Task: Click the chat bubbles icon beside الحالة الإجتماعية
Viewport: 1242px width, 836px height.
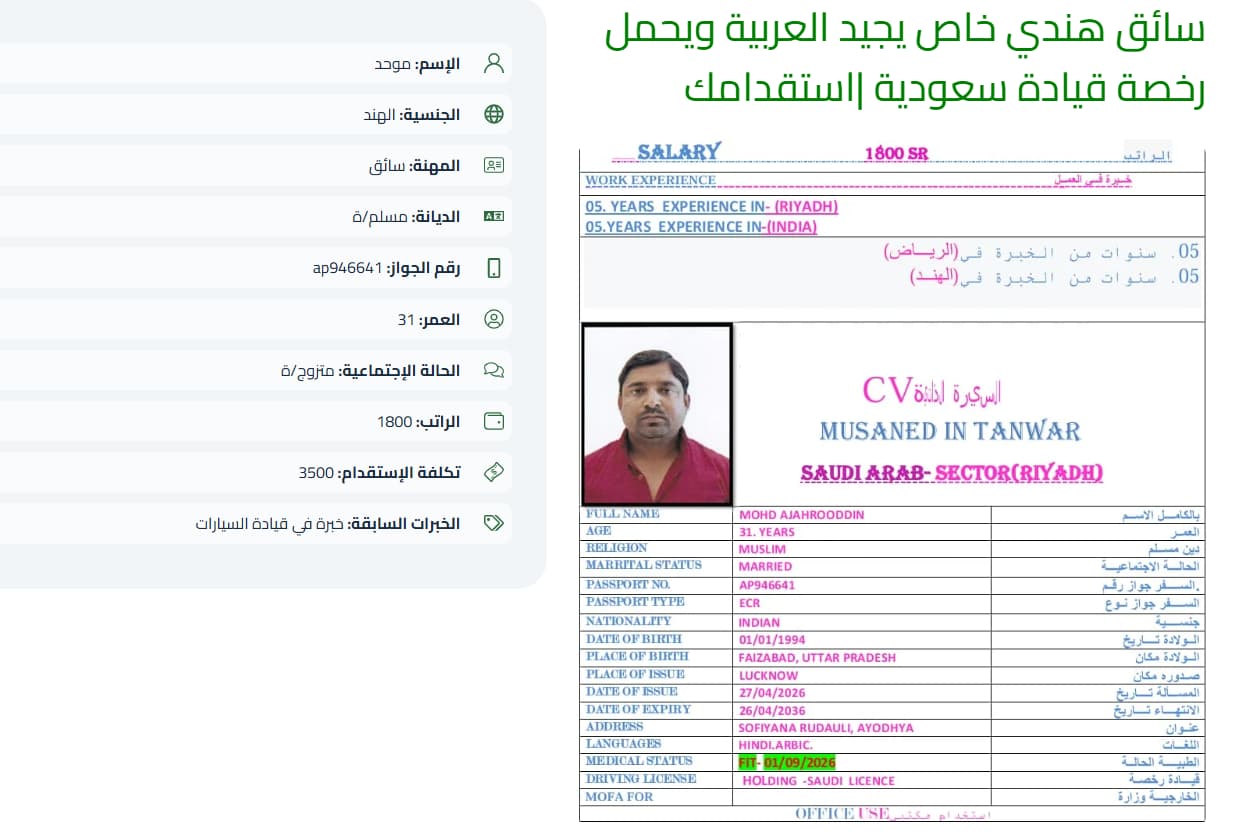Action: (494, 371)
